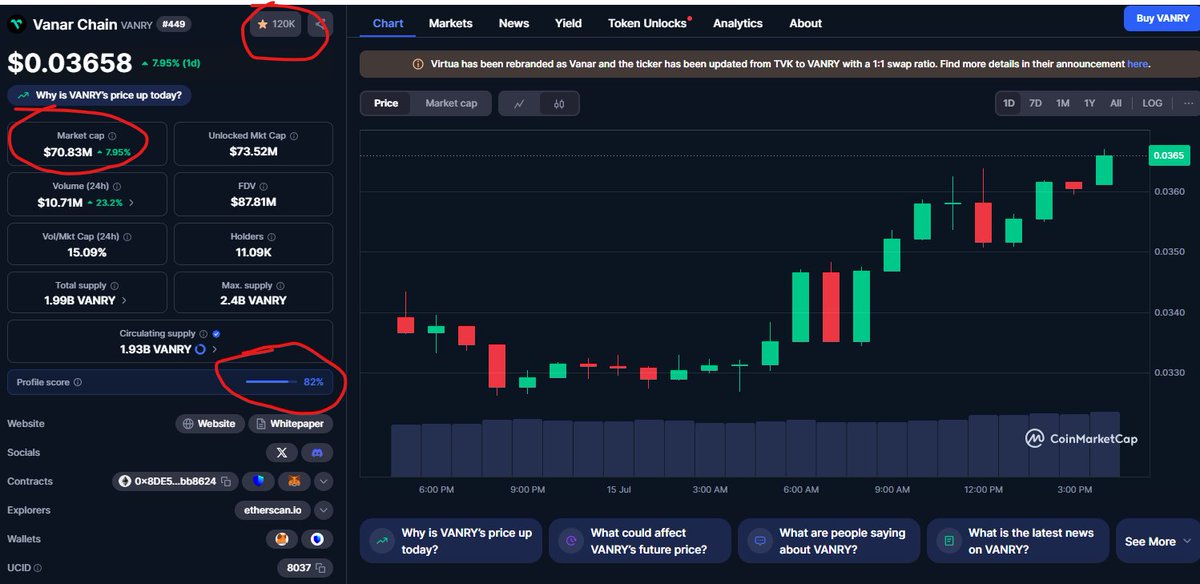Set chart range to 1D

(x=1010, y=103)
